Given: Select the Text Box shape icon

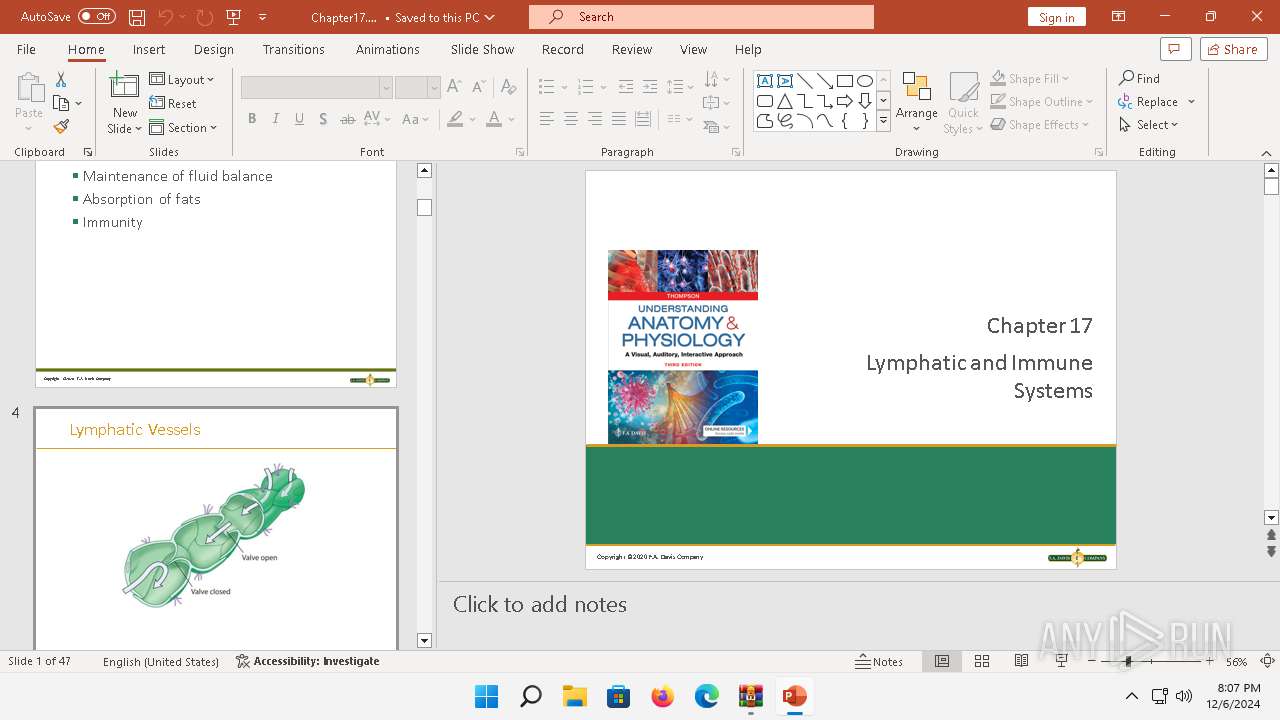Looking at the screenshot, I should [765, 81].
